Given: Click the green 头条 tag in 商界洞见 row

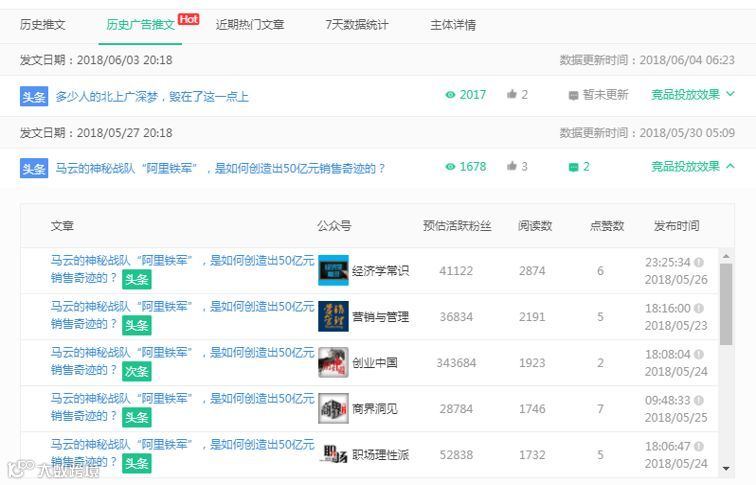Looking at the screenshot, I should tap(136, 418).
